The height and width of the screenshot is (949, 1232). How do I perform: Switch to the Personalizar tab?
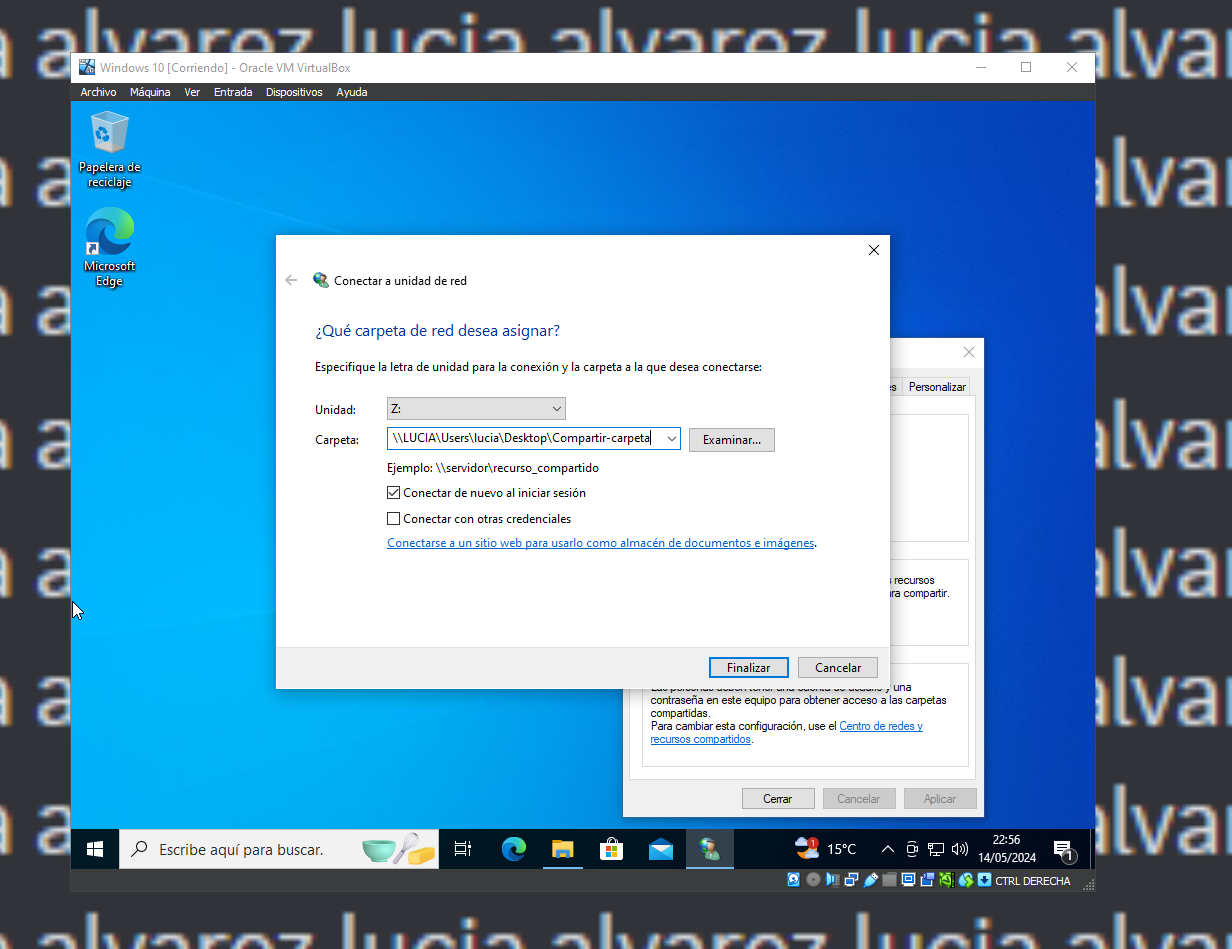936,386
